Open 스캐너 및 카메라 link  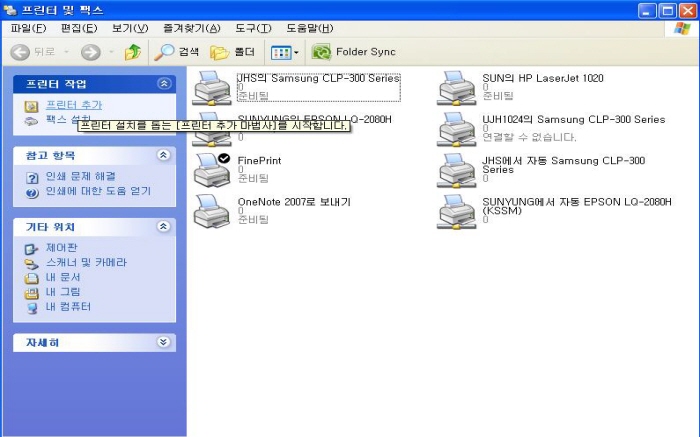(x=86, y=262)
